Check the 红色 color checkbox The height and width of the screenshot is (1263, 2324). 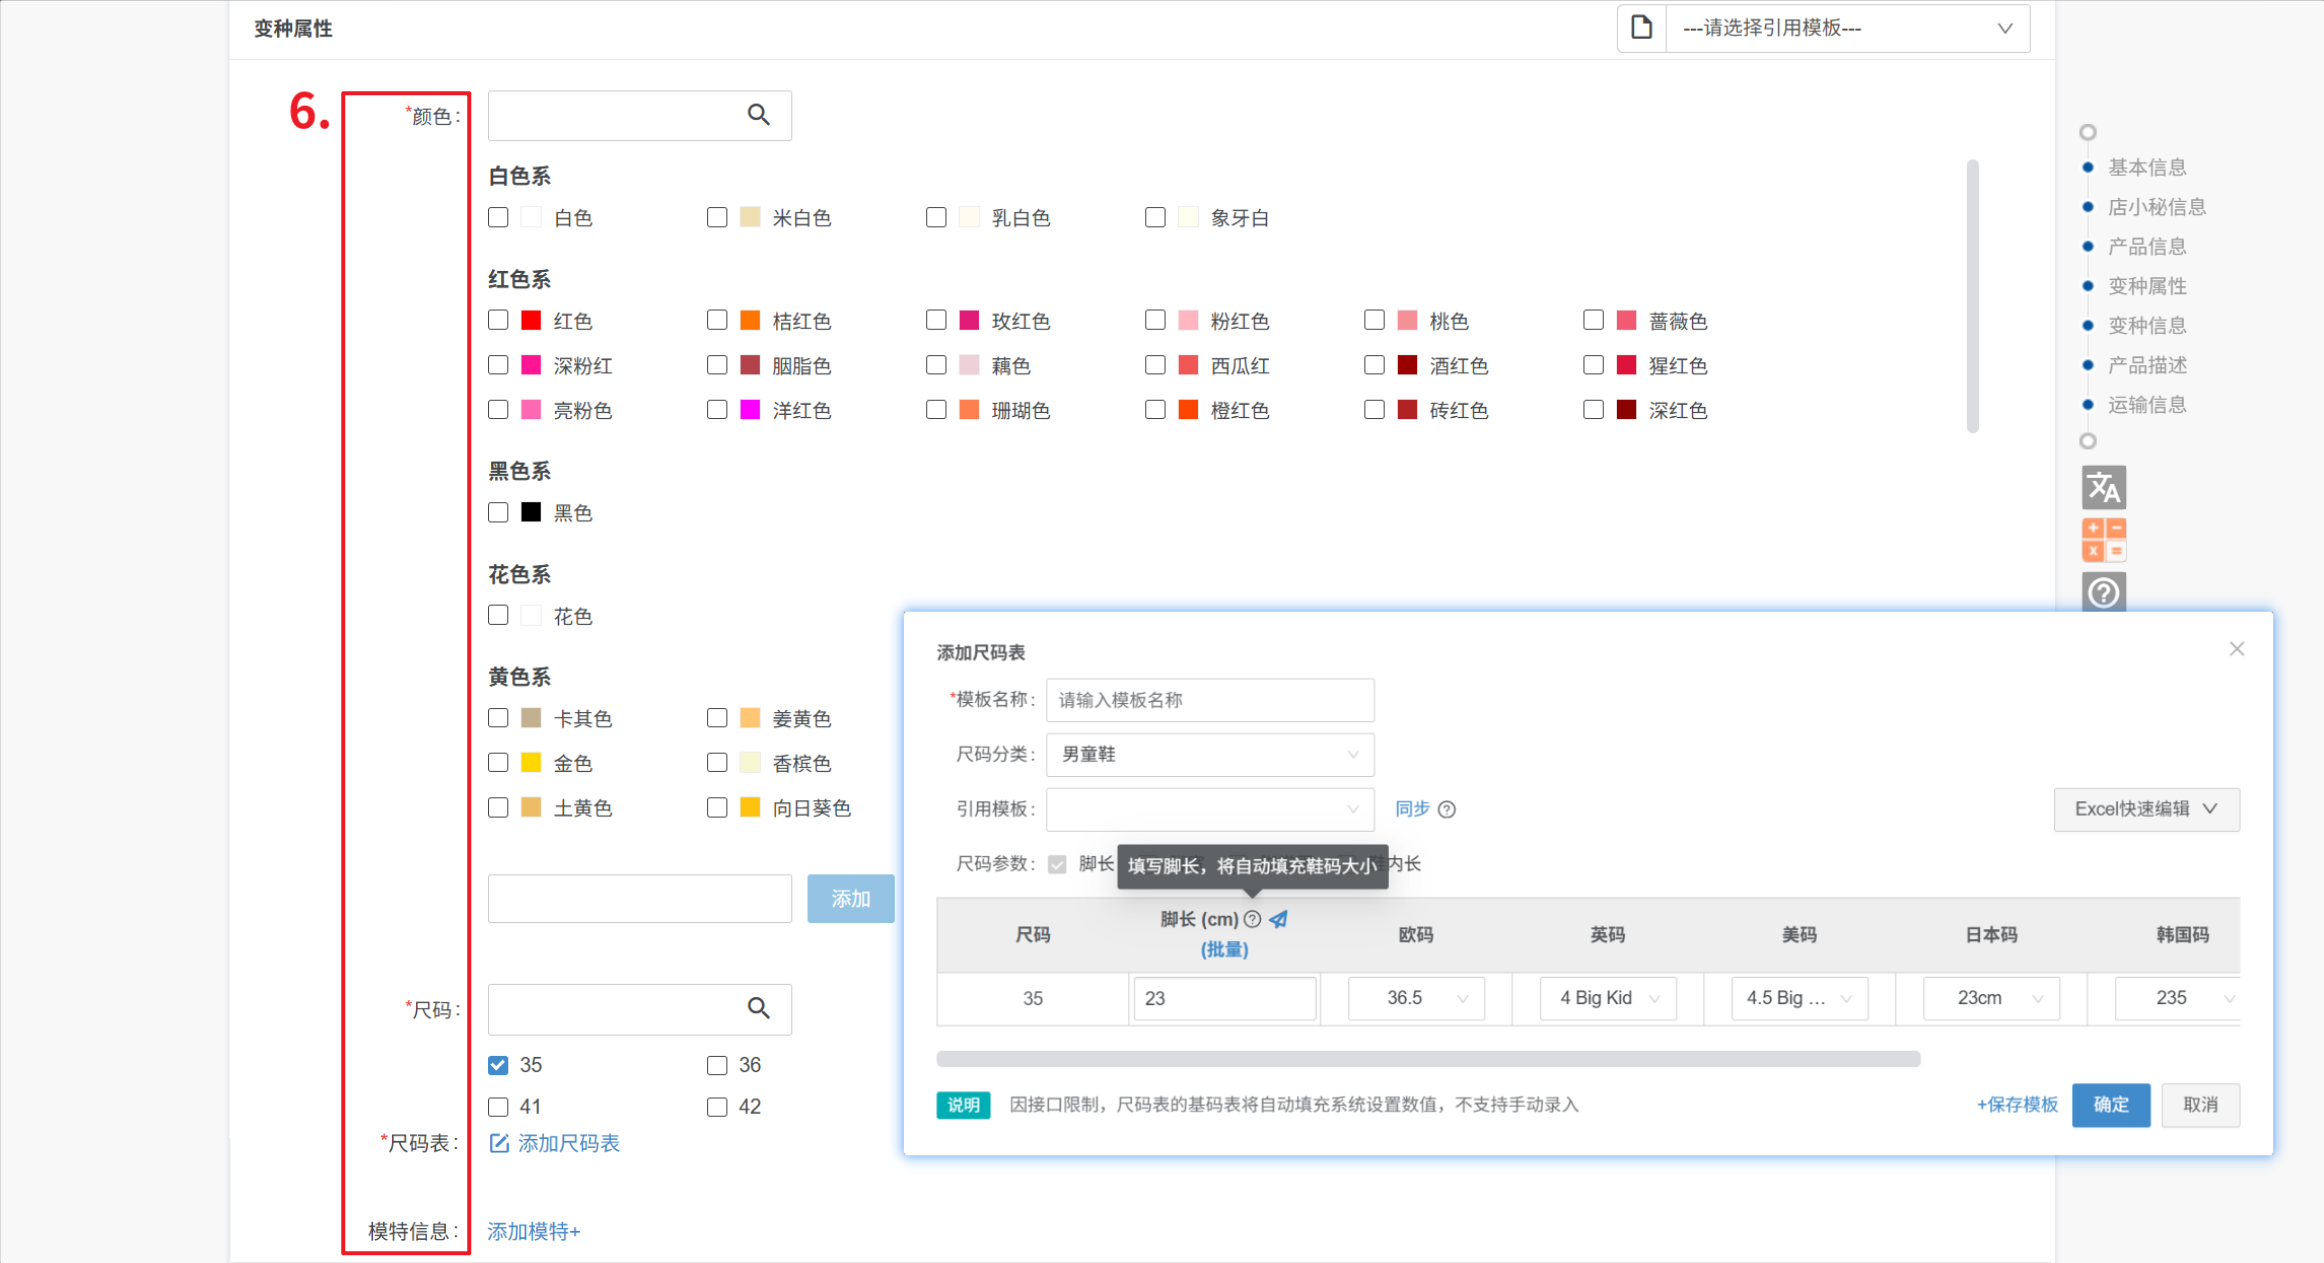click(x=498, y=320)
